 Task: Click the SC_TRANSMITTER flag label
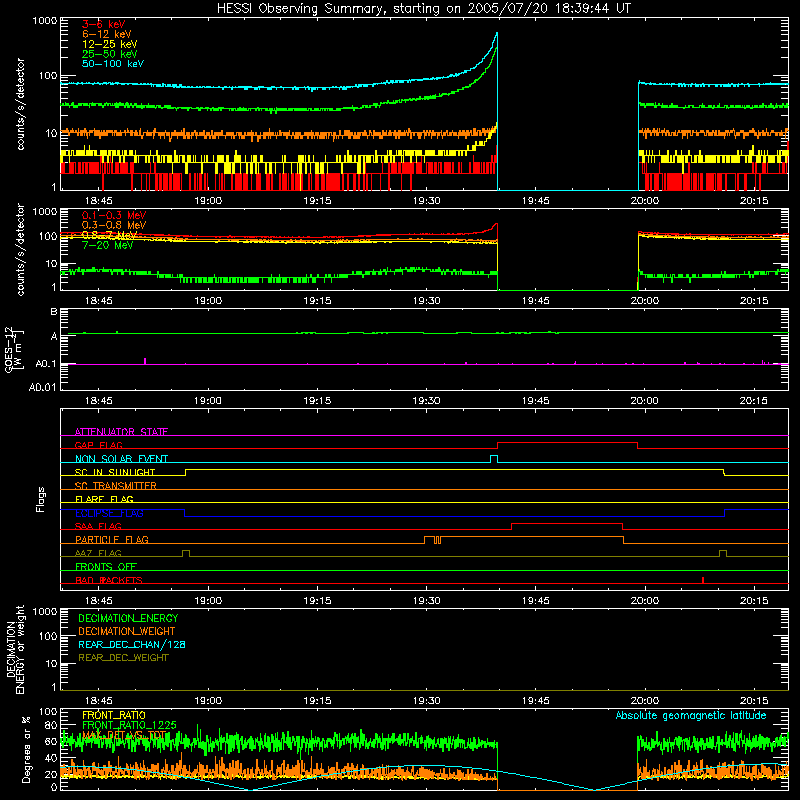tap(115, 486)
